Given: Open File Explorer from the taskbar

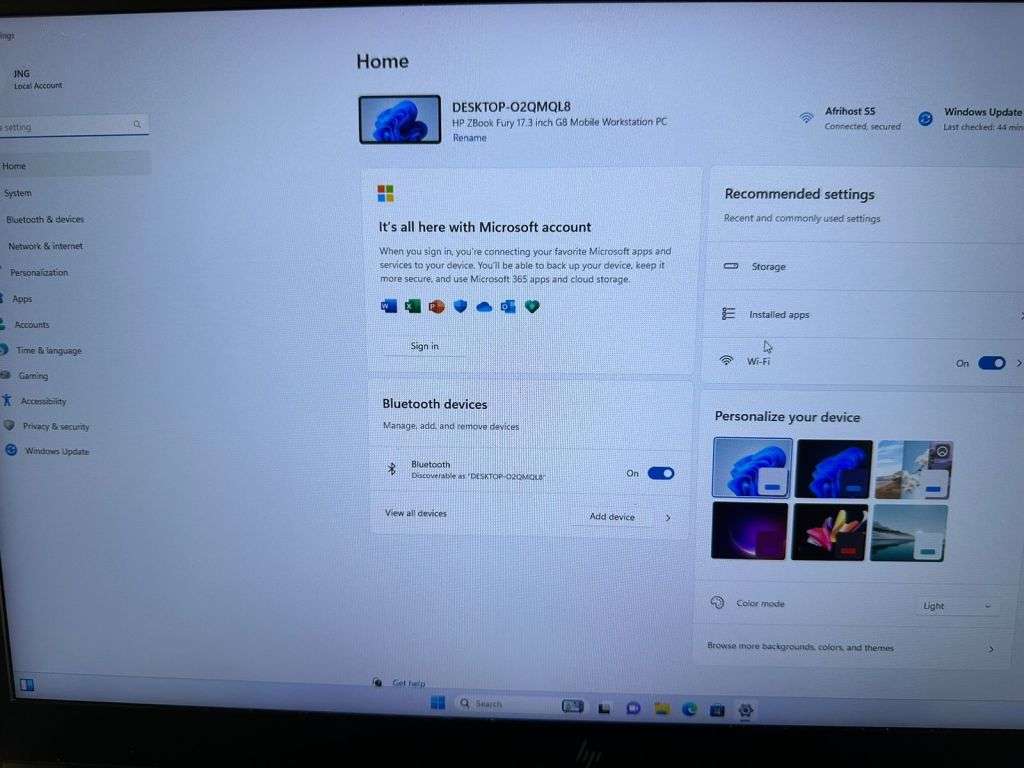Looking at the screenshot, I should tap(661, 708).
